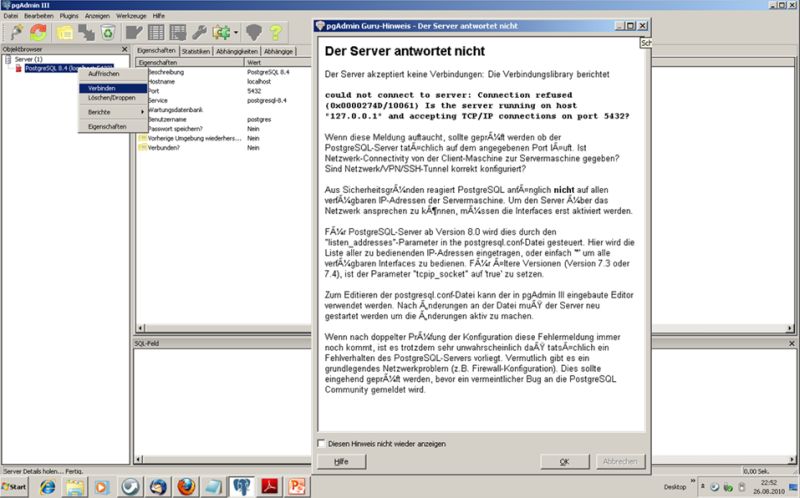Open the Werkzeuge menu
The image size is (800, 498).
click(x=131, y=16)
